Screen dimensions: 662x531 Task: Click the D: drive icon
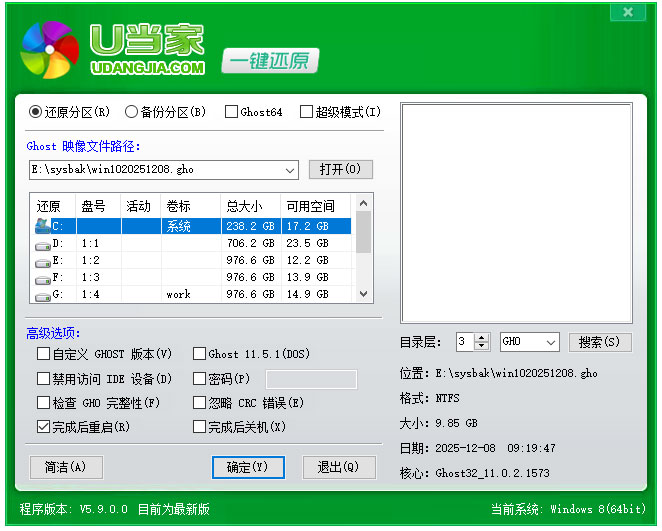pos(43,245)
